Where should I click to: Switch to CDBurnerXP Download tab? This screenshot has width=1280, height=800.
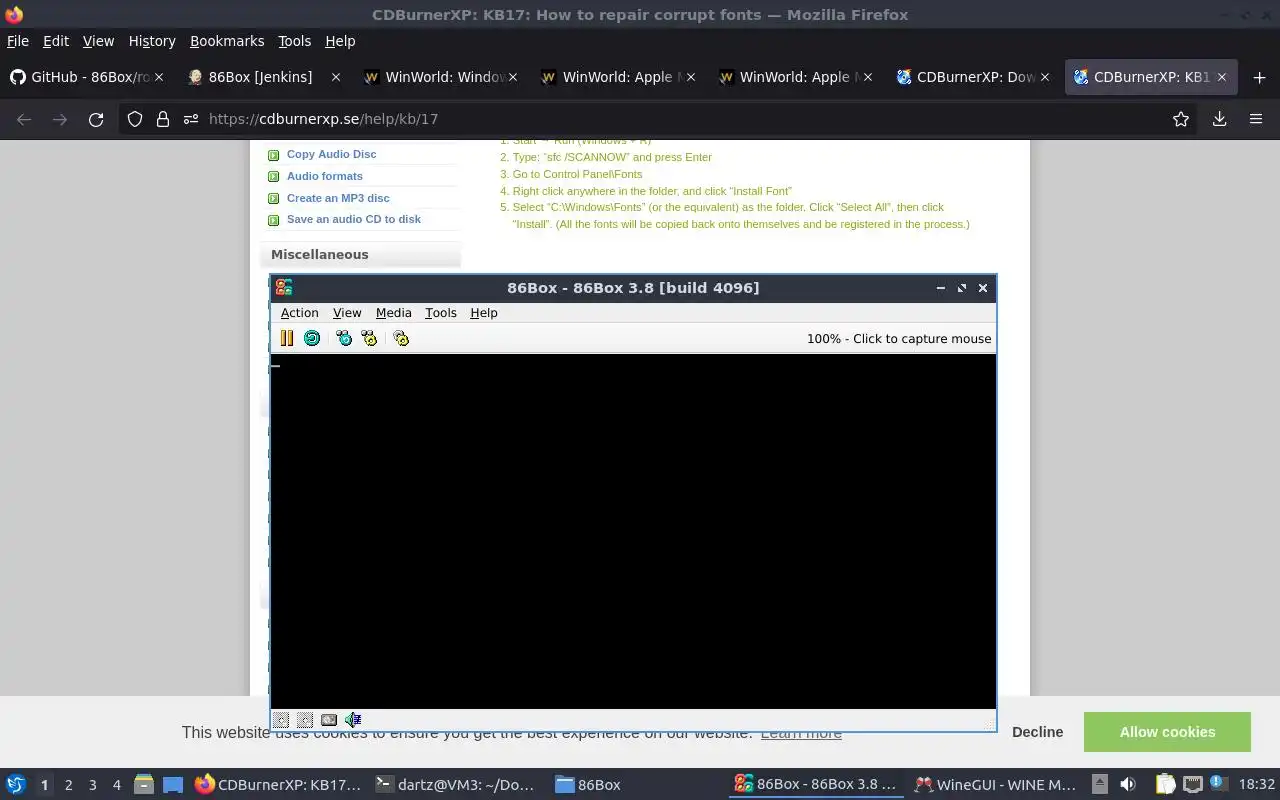pos(973,77)
